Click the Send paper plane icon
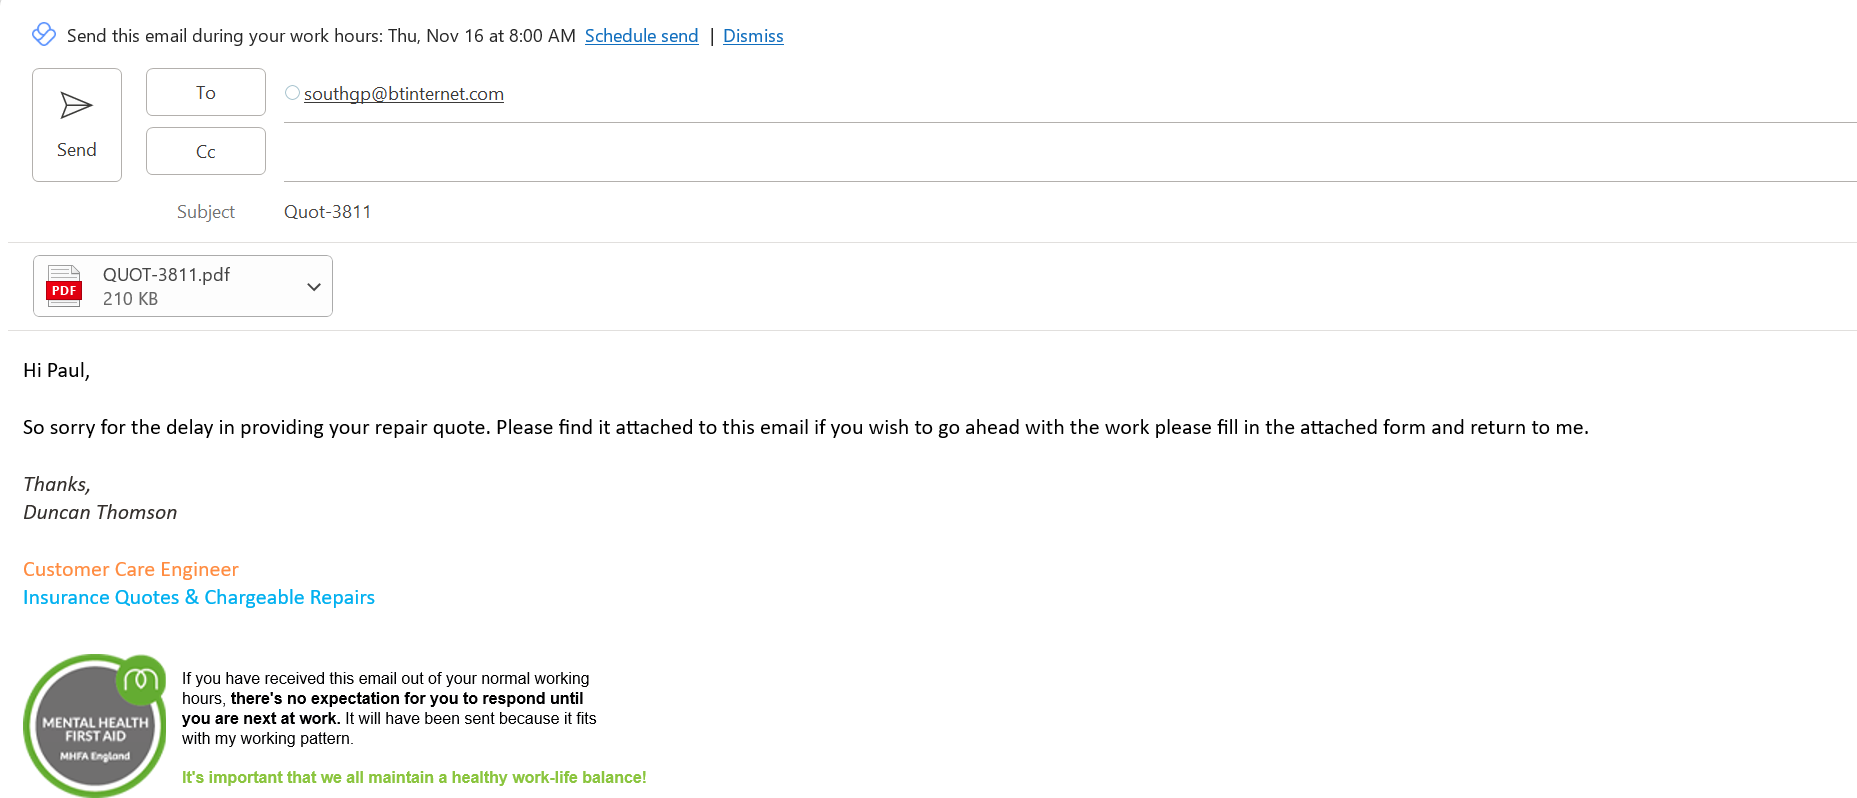The width and height of the screenshot is (1857, 798). point(76,106)
